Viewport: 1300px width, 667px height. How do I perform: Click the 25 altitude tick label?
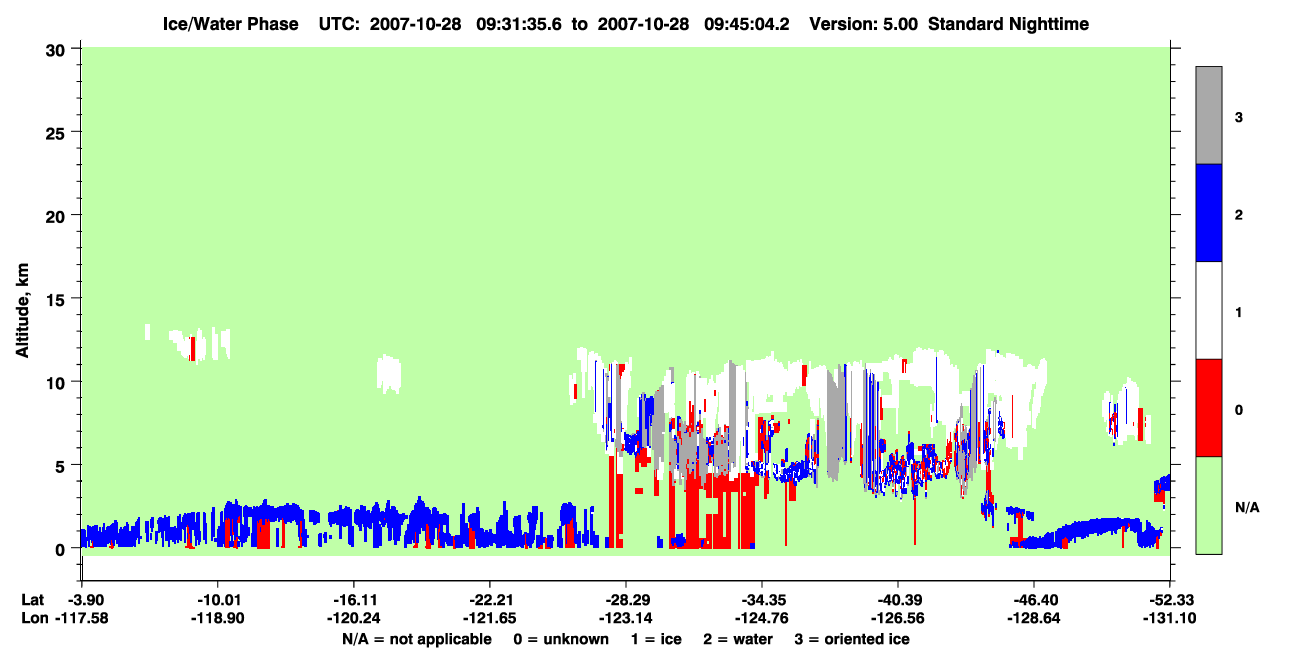click(55, 132)
